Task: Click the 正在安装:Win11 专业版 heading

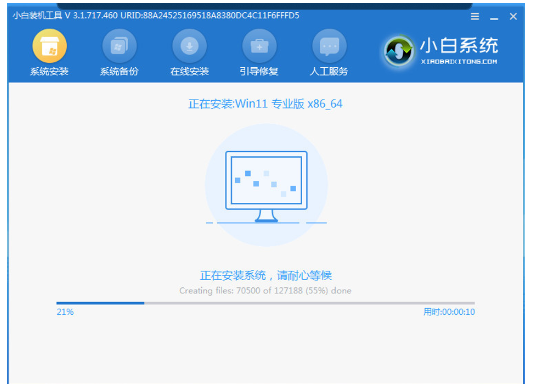Action: pos(265,104)
